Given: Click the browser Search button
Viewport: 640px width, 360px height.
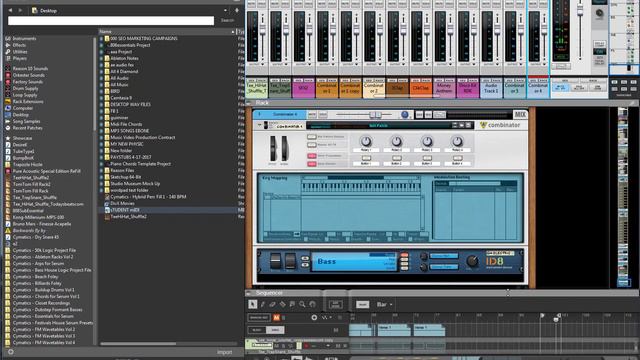Looking at the screenshot, I should (x=227, y=20).
